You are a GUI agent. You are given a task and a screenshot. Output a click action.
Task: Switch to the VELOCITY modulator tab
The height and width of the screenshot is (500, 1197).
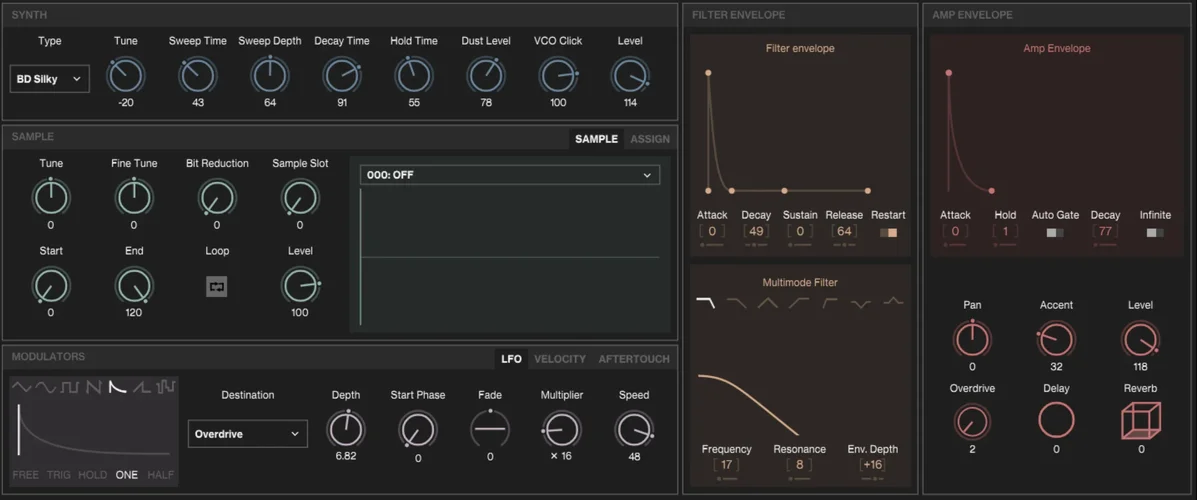click(x=560, y=359)
